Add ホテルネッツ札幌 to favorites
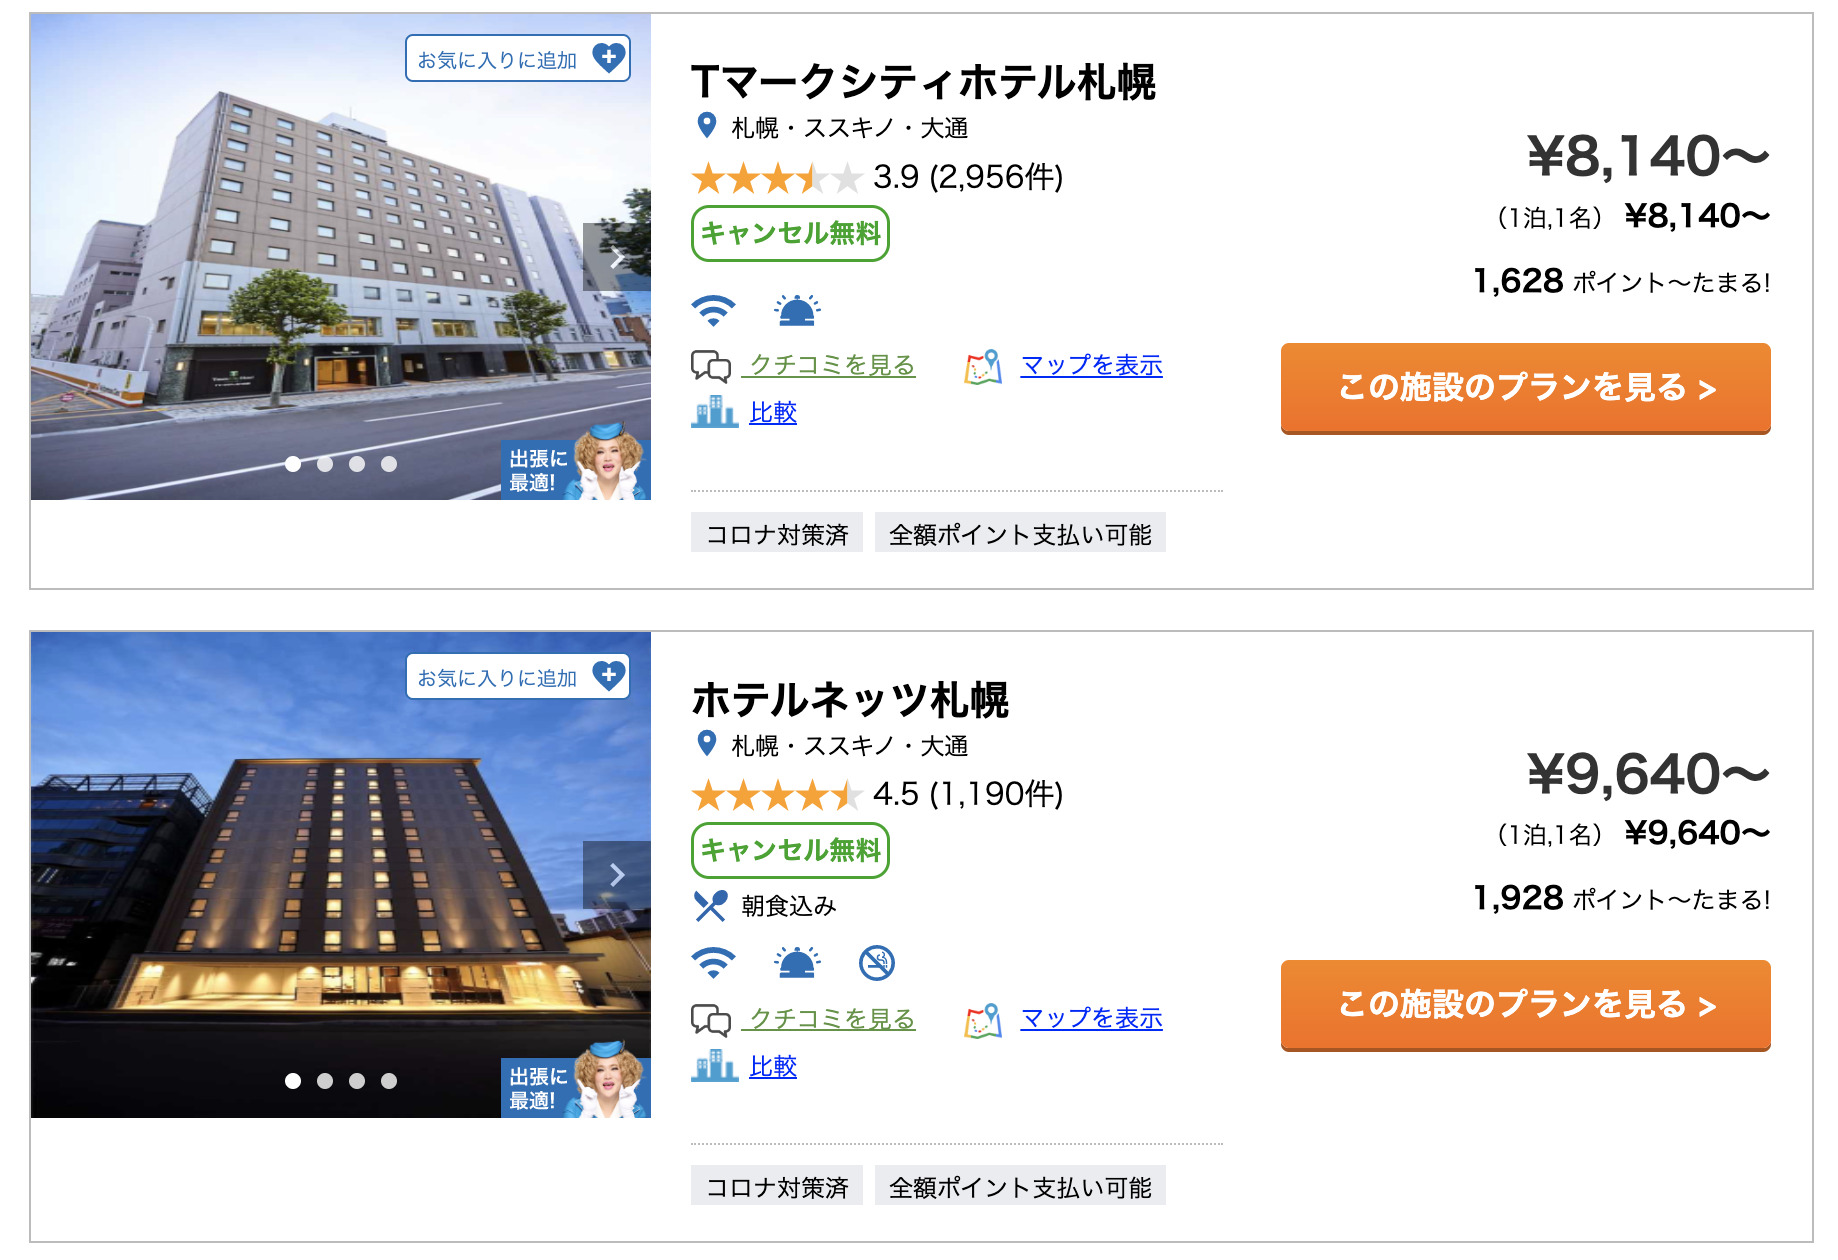The image size is (1838, 1260). coord(517,677)
